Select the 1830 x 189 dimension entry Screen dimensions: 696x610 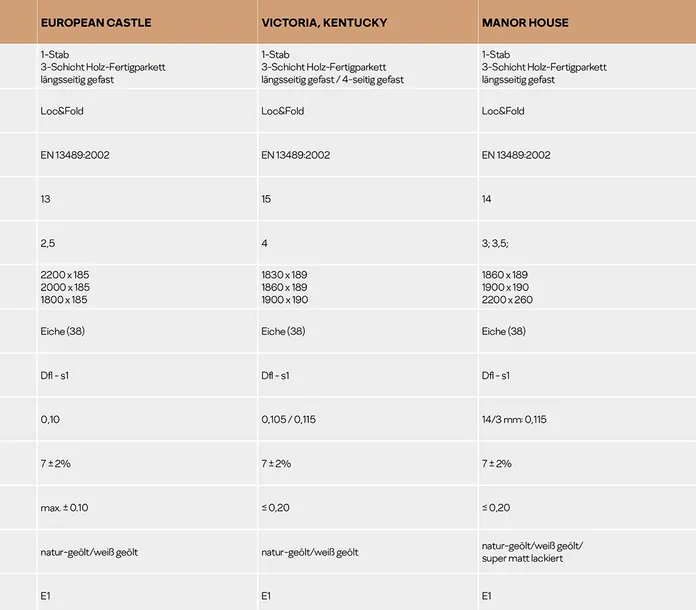pyautogui.click(x=284, y=275)
